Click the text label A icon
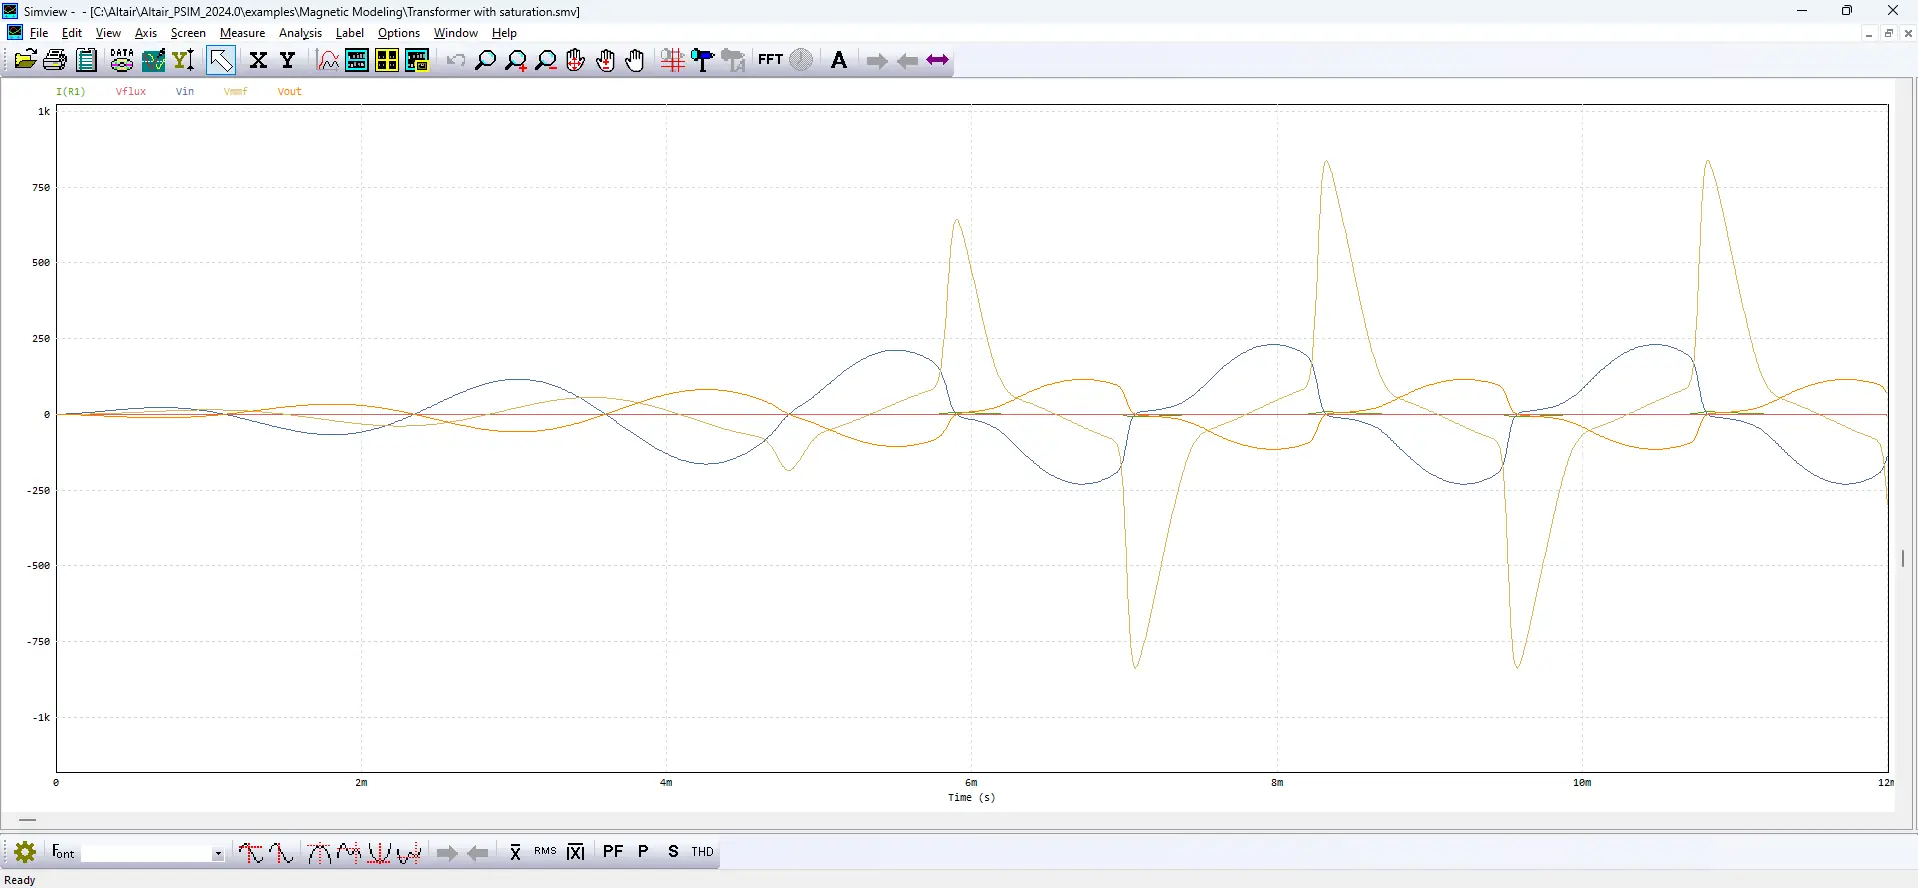This screenshot has height=888, width=1918. [839, 60]
